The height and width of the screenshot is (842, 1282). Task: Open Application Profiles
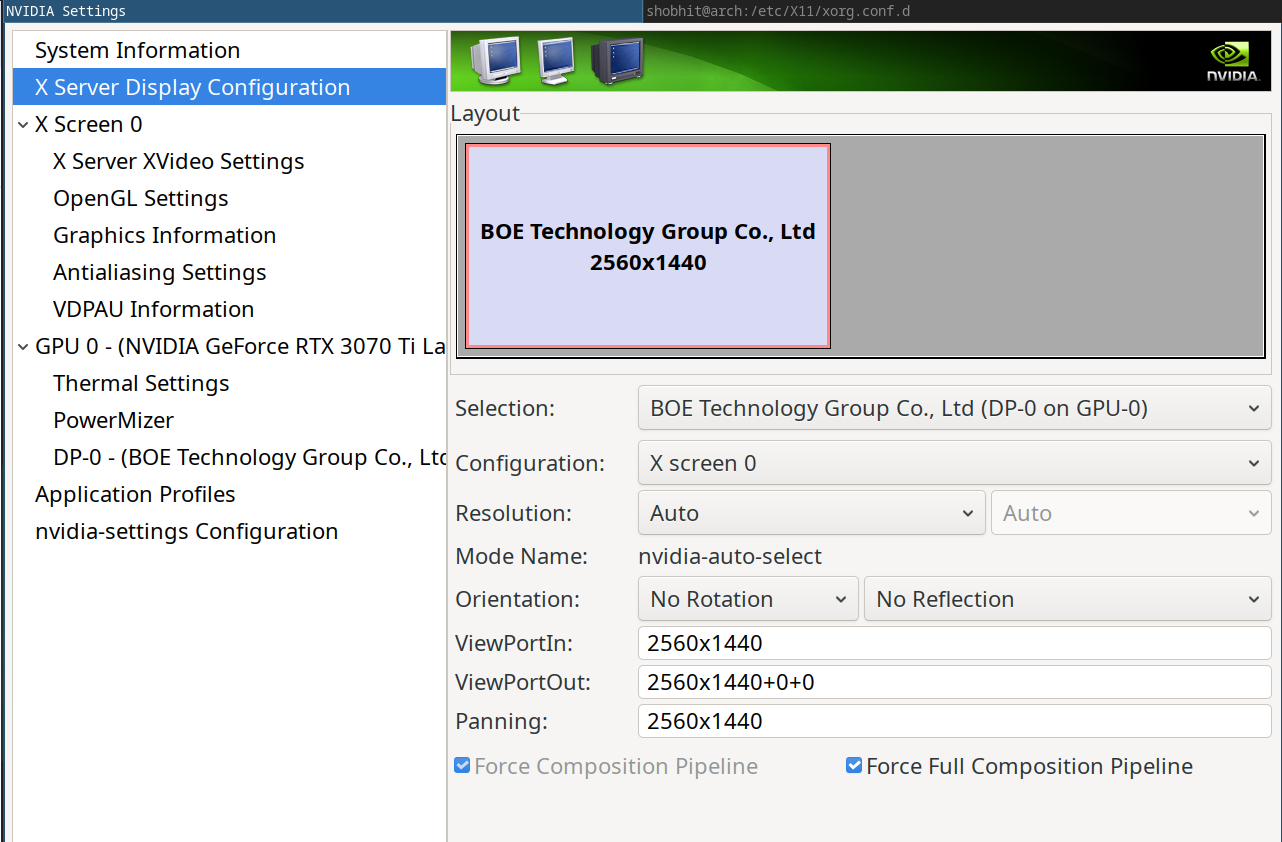[135, 494]
